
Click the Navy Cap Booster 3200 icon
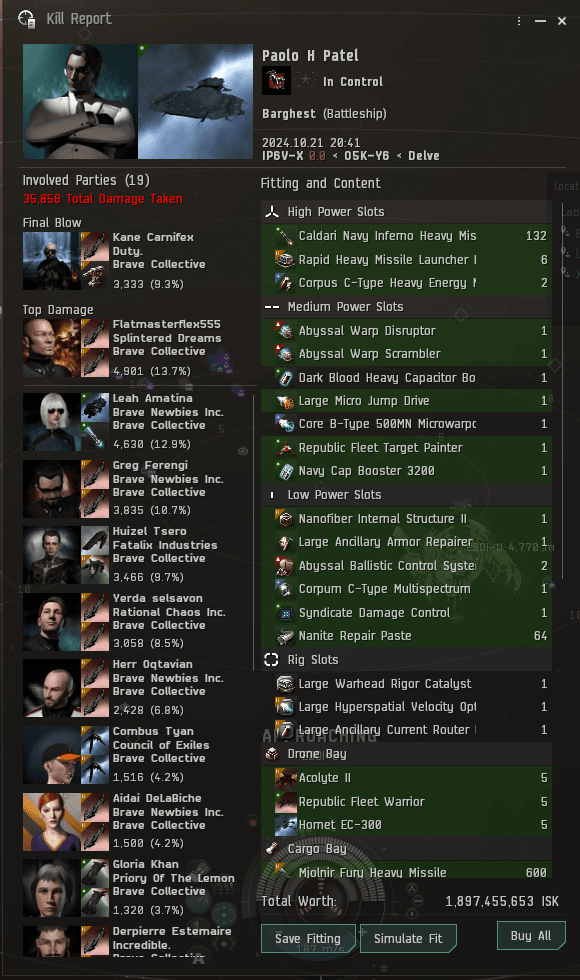click(285, 471)
